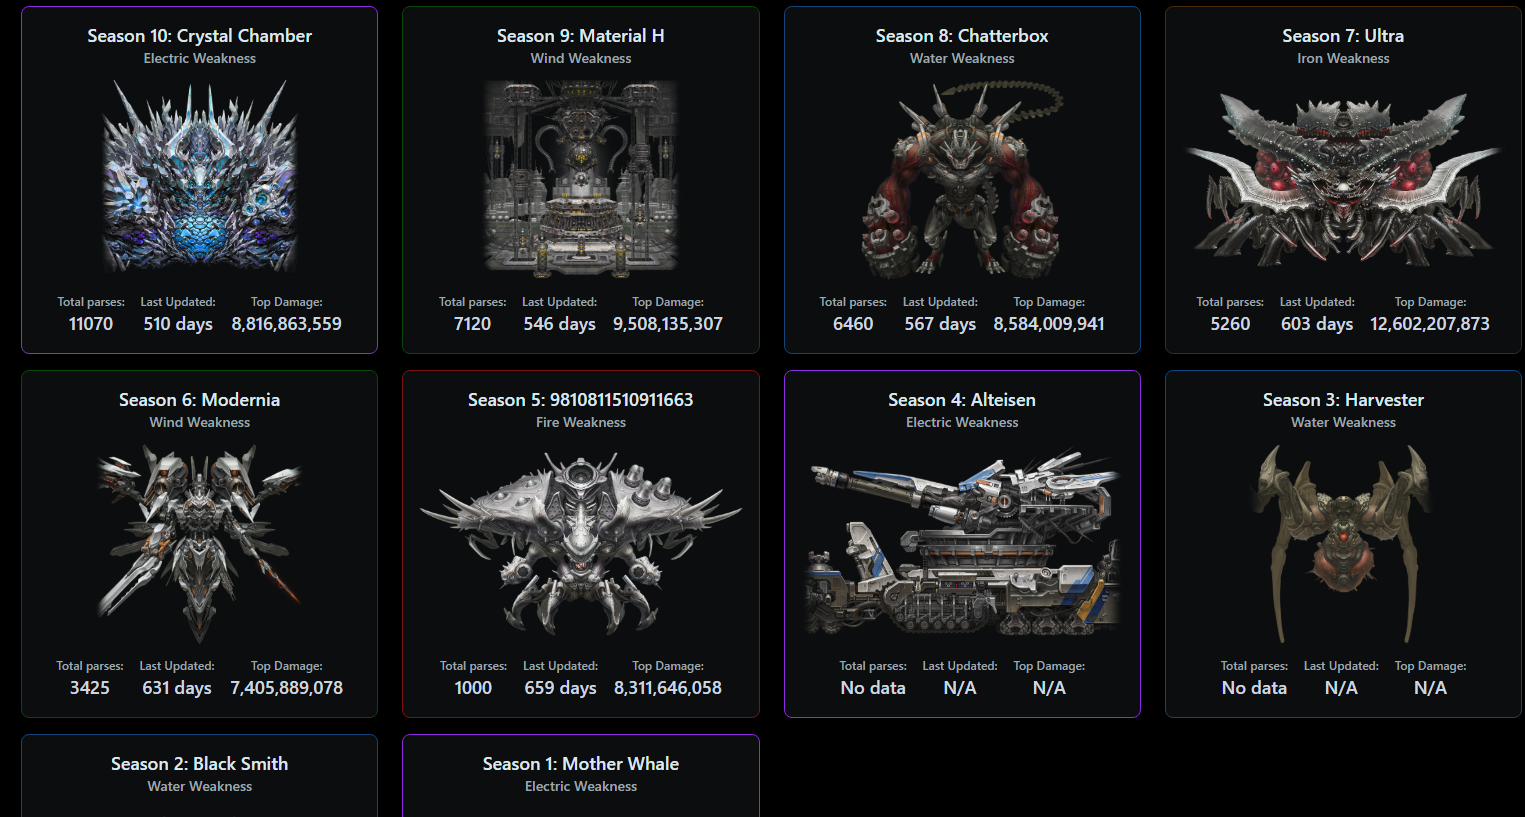The height and width of the screenshot is (817, 1525).
Task: Open Season 6: Modernia title
Action: coord(200,400)
